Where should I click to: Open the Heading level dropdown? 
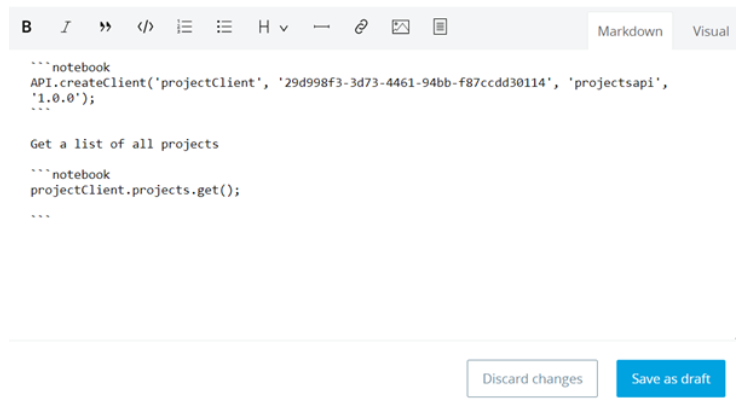pyautogui.click(x=272, y=28)
